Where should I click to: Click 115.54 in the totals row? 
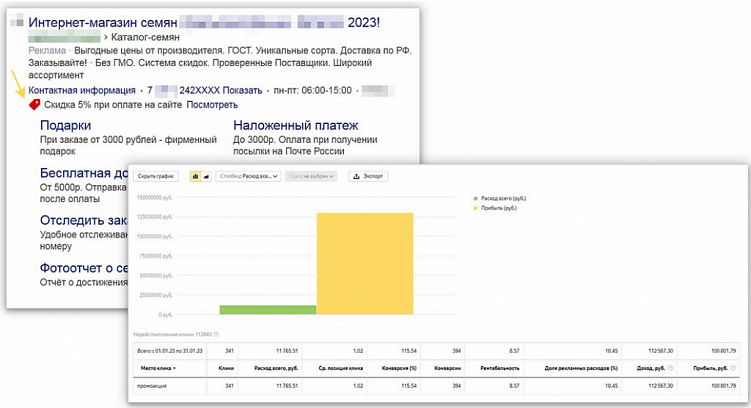pyautogui.click(x=409, y=351)
